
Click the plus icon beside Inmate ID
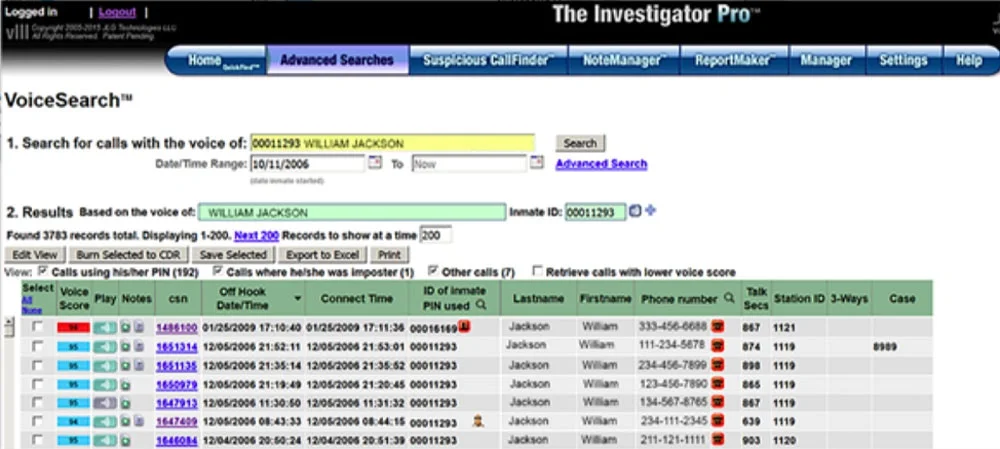coord(650,211)
